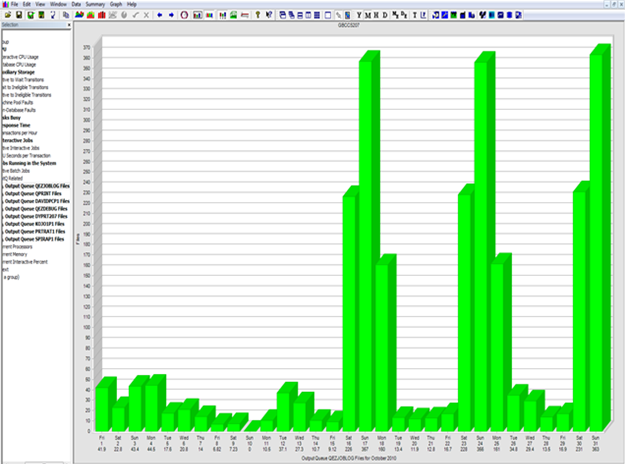Click the blue left arrow icon
This screenshot has height=464, width=625.
point(161,16)
